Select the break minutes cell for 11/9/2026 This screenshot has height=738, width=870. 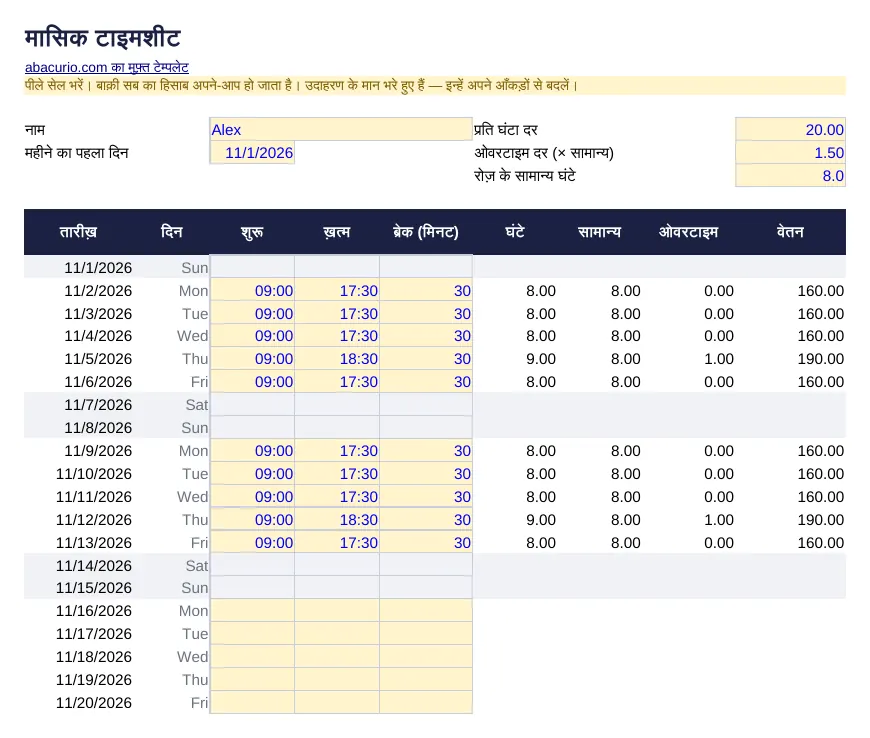(x=426, y=451)
